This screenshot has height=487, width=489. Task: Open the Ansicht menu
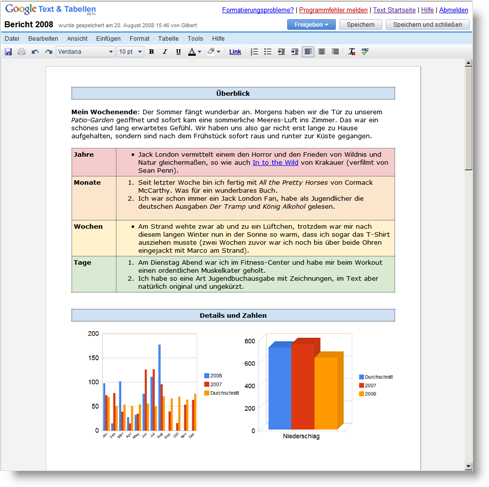(77, 39)
